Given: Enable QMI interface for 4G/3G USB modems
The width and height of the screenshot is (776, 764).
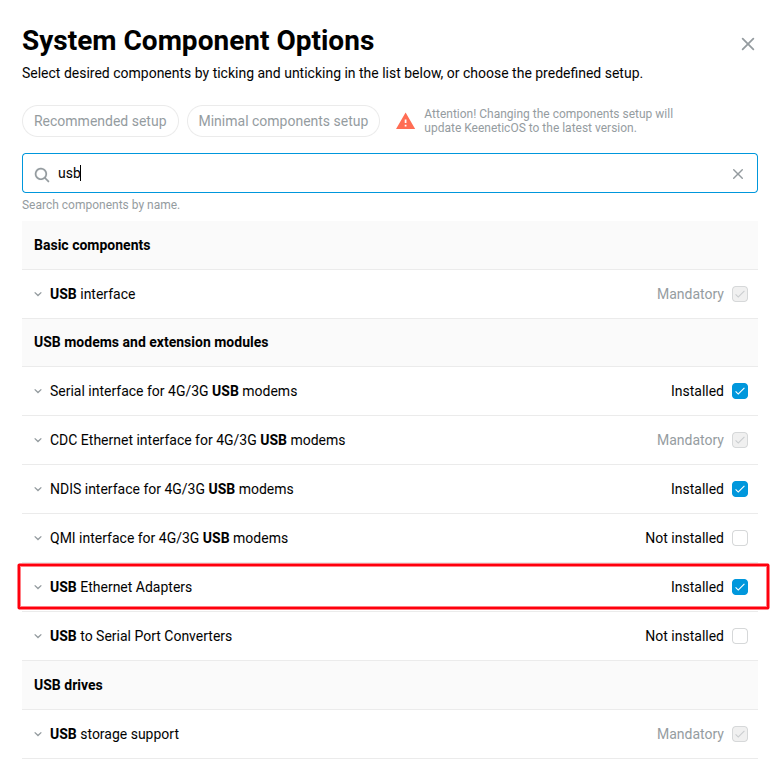Looking at the screenshot, I should pos(740,538).
